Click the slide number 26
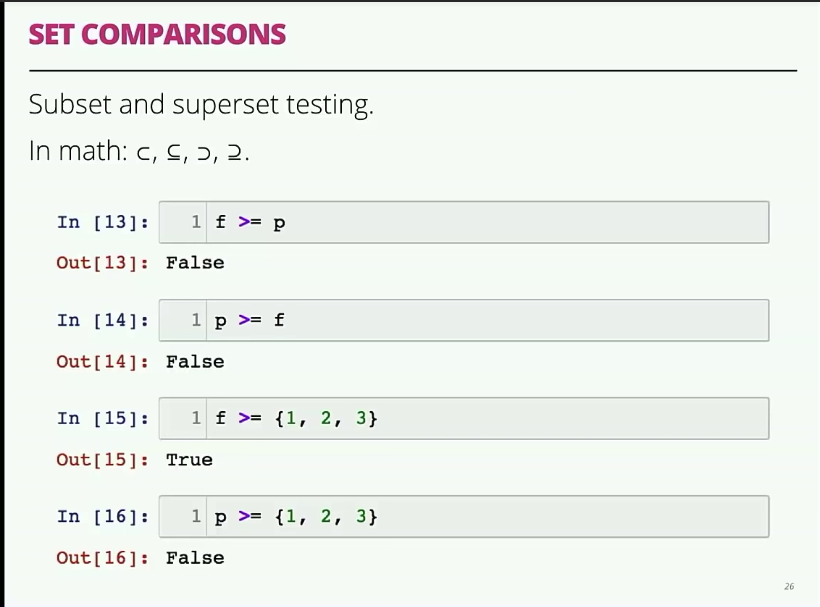The height and width of the screenshot is (607, 820). click(x=789, y=586)
